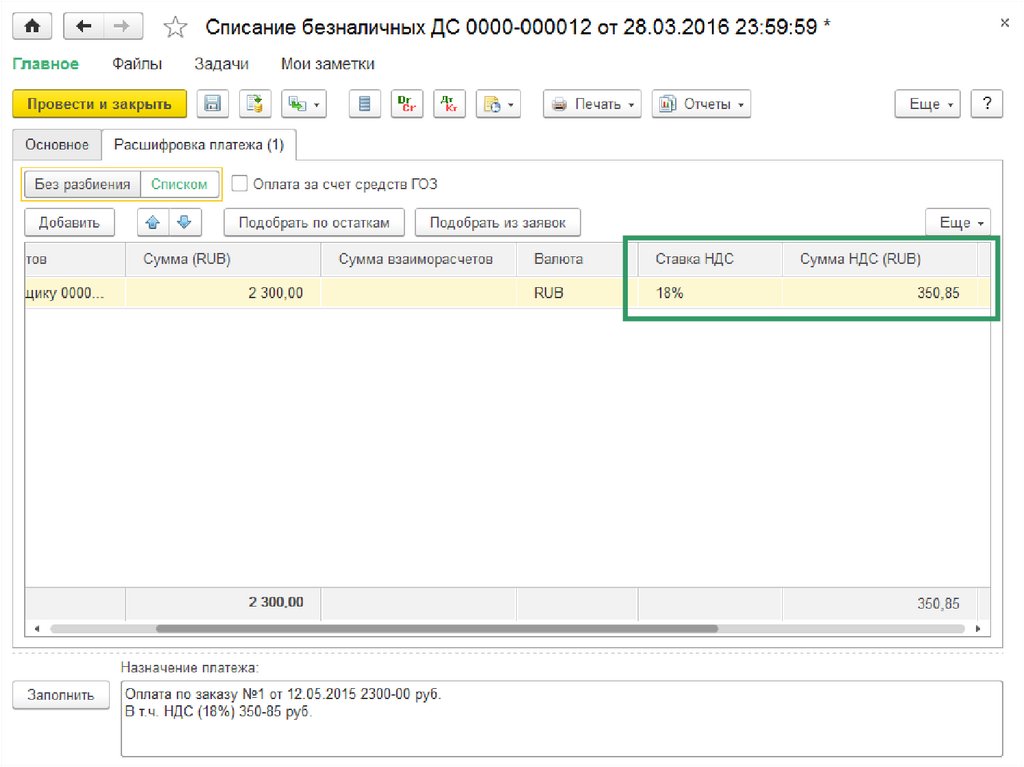Viewport: 1024px width, 767px height.
Task: Click the Home icon button
Action: 33,27
